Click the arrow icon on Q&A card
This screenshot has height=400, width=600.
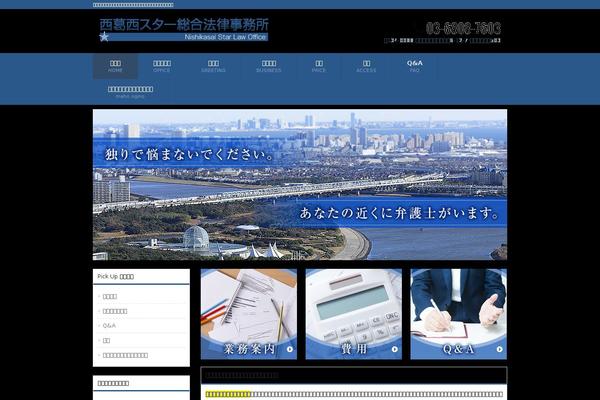(499, 349)
